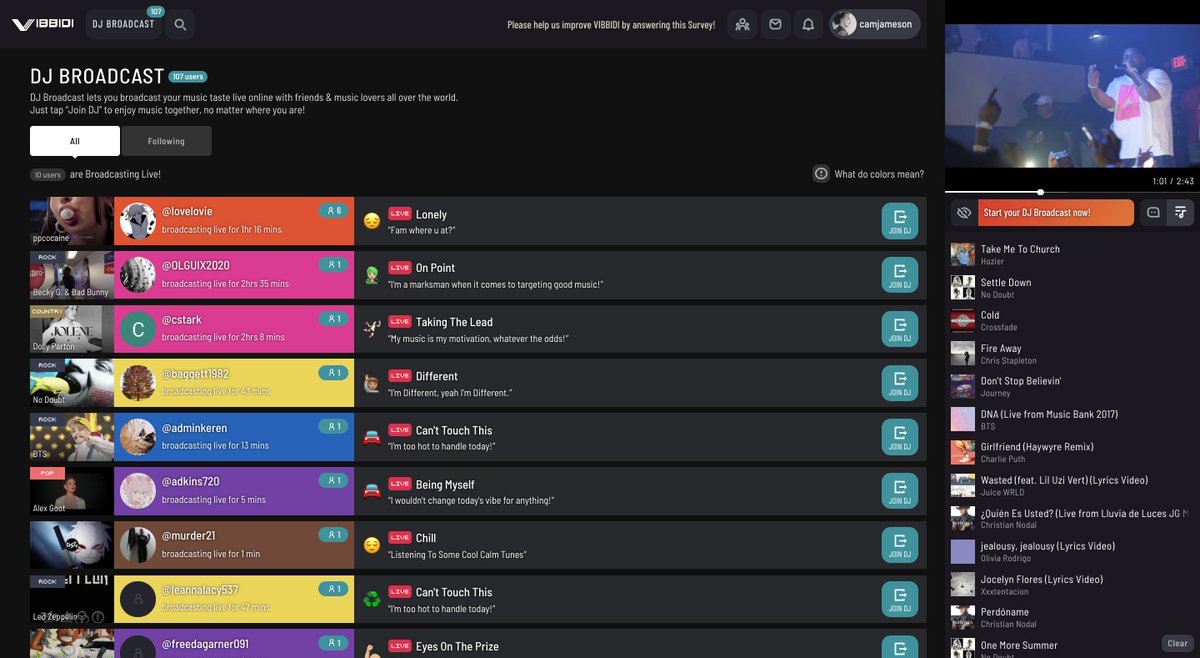Image resolution: width=1200 pixels, height=658 pixels.
Task: Open 'What do colors mean?' link
Action: click(x=879, y=174)
